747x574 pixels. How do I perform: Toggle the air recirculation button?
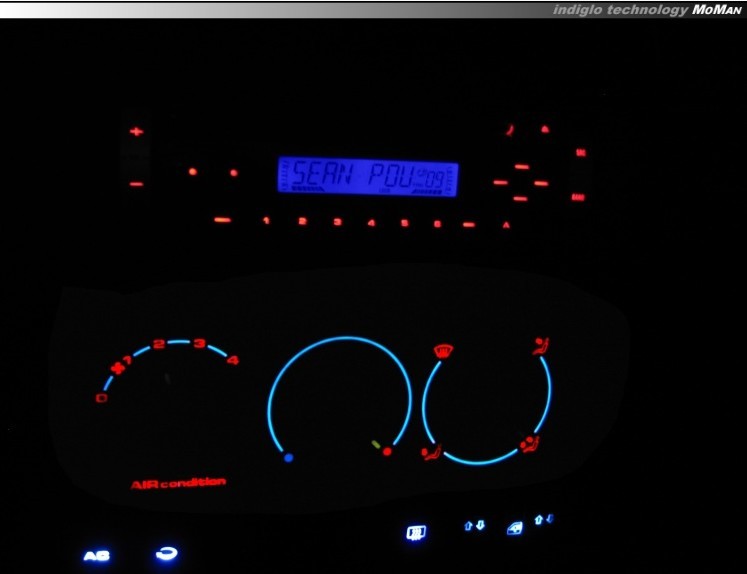click(164, 553)
